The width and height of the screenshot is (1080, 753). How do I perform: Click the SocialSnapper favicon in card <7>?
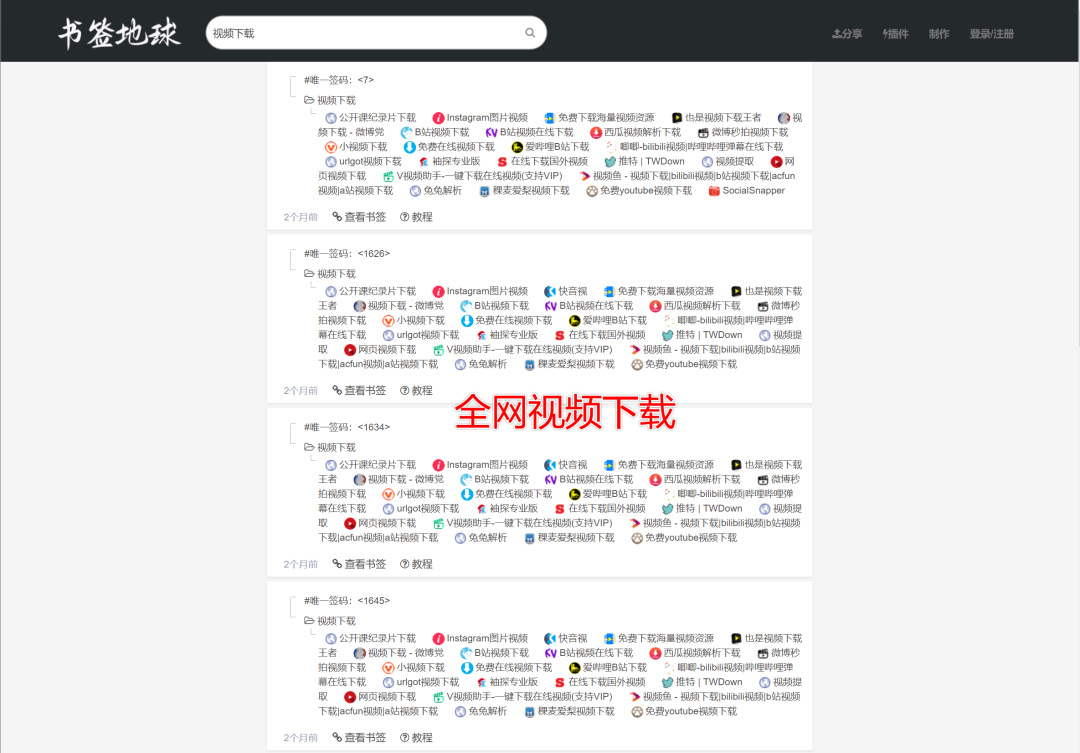click(x=714, y=191)
